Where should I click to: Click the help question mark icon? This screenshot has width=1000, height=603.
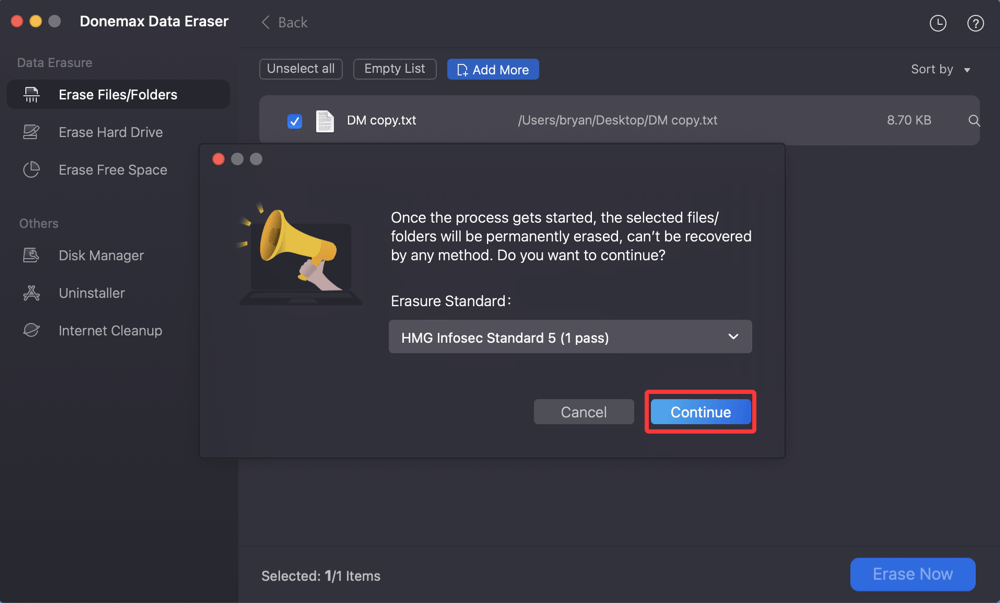(x=975, y=22)
